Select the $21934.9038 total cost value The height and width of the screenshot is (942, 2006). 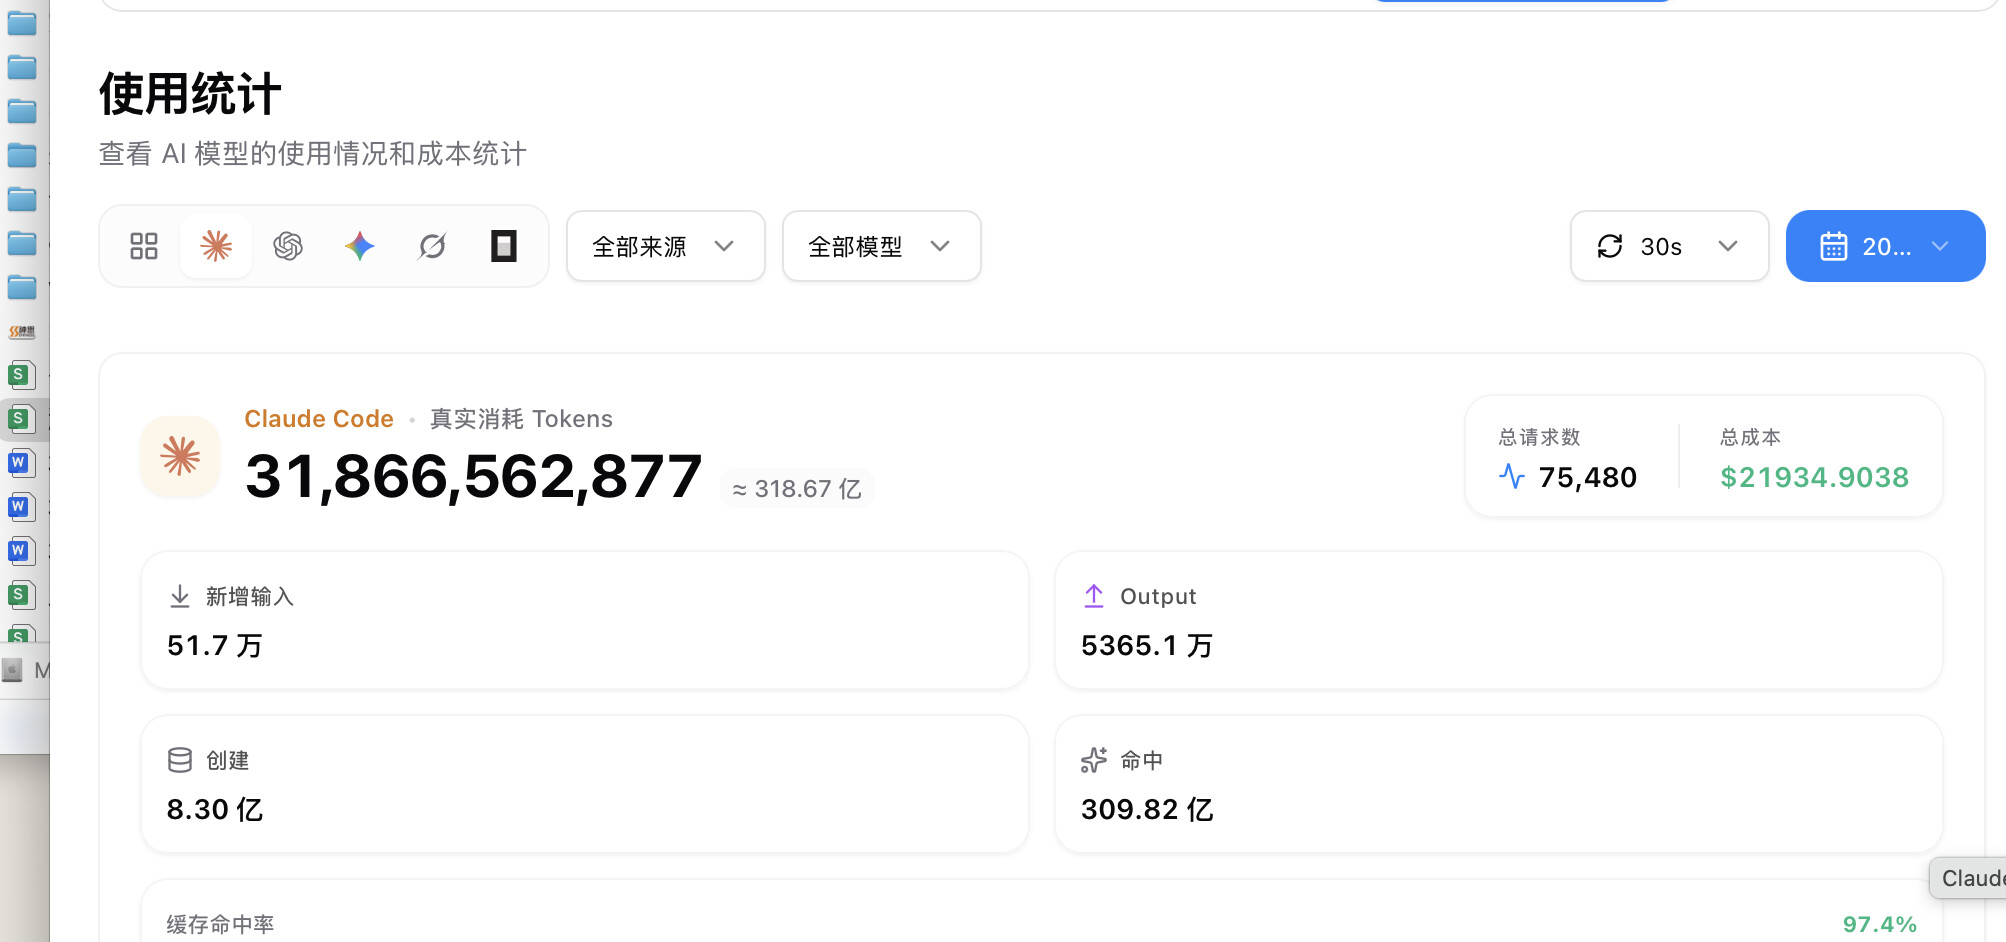point(1814,477)
